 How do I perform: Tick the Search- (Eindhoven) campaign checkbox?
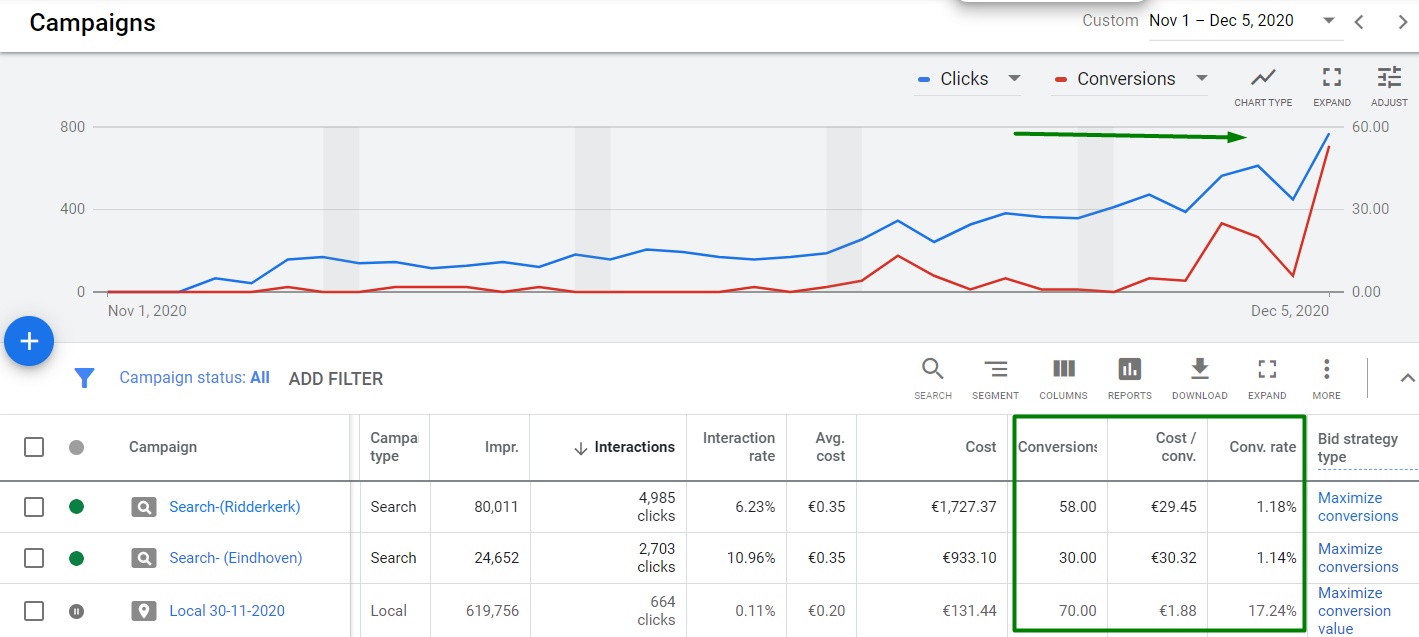coord(34,558)
